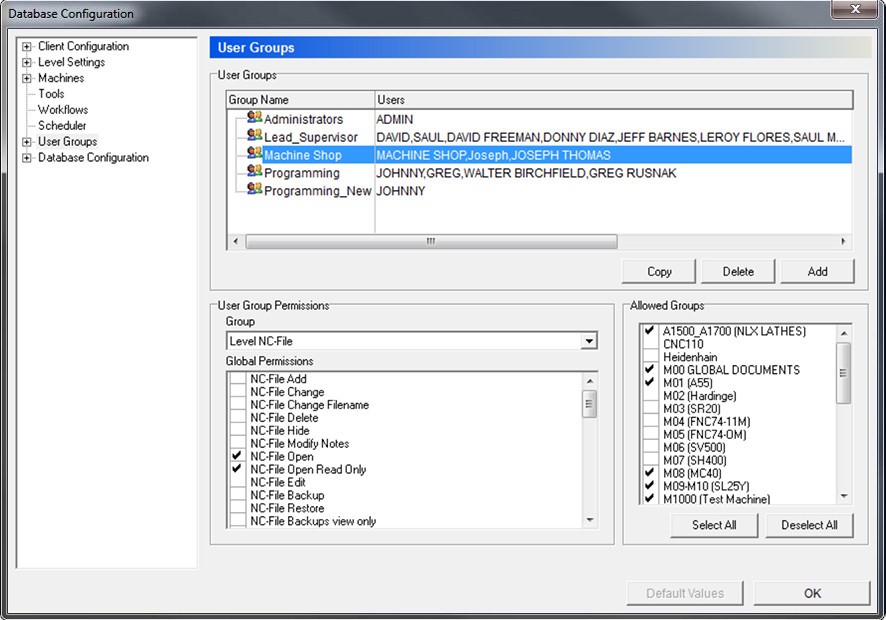Select the Programming_New group row

coord(540,190)
